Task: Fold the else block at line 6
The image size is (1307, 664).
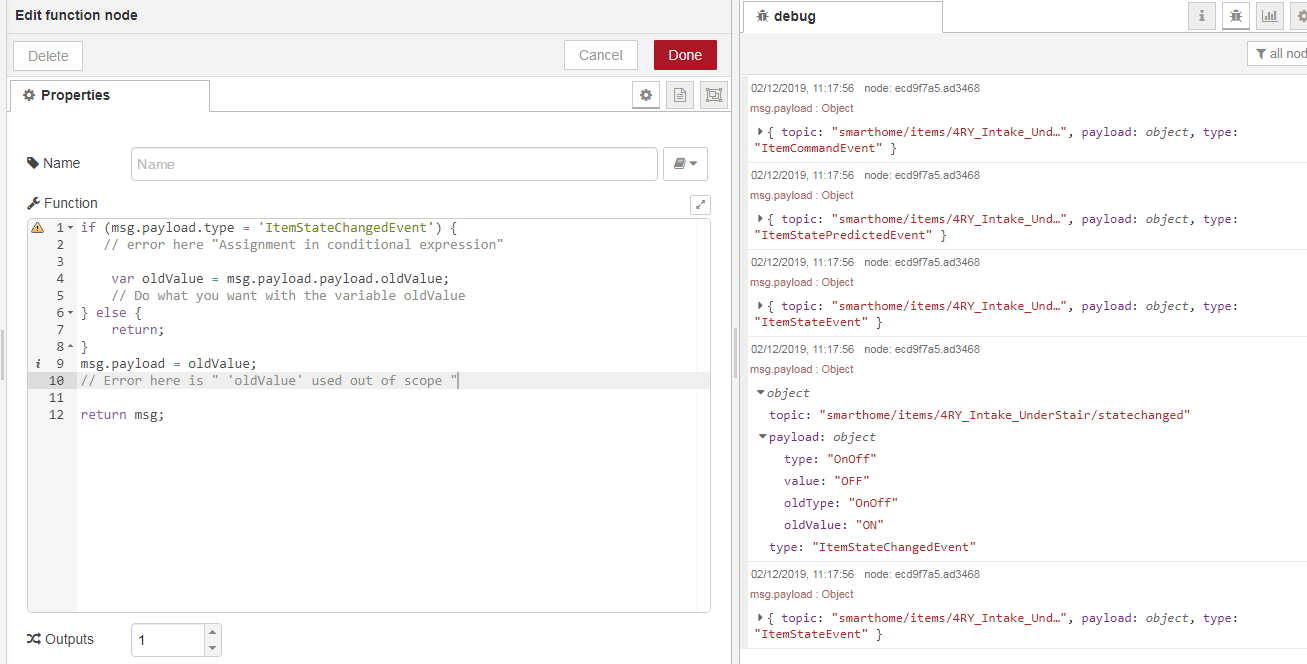Action: pyautogui.click(x=70, y=313)
